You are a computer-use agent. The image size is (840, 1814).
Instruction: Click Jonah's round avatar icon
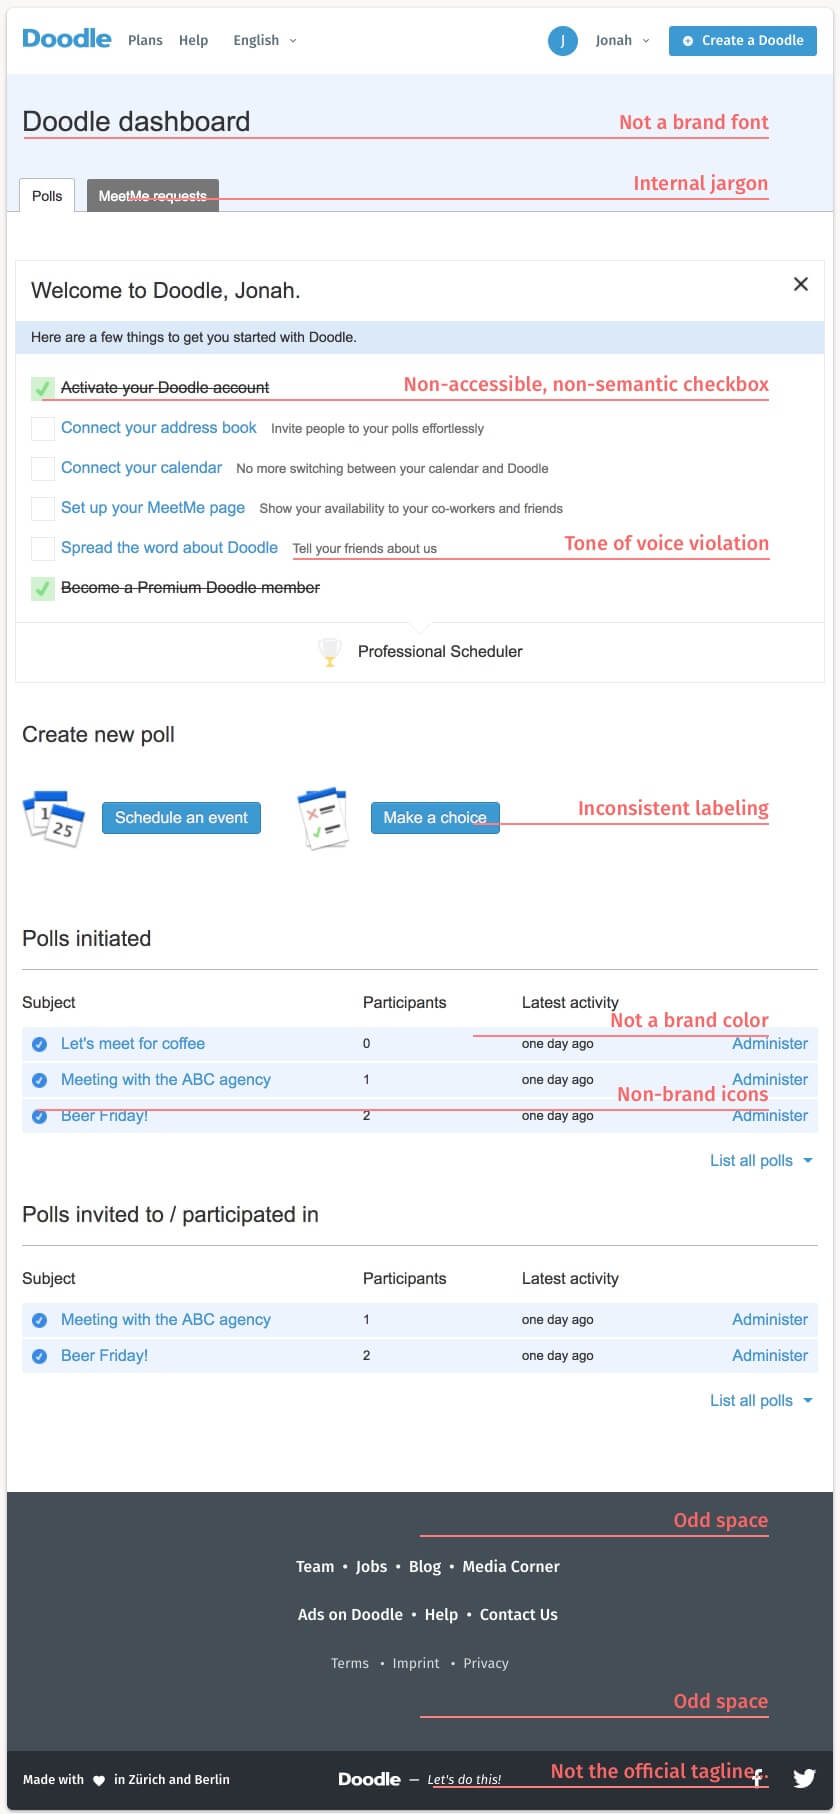[563, 41]
